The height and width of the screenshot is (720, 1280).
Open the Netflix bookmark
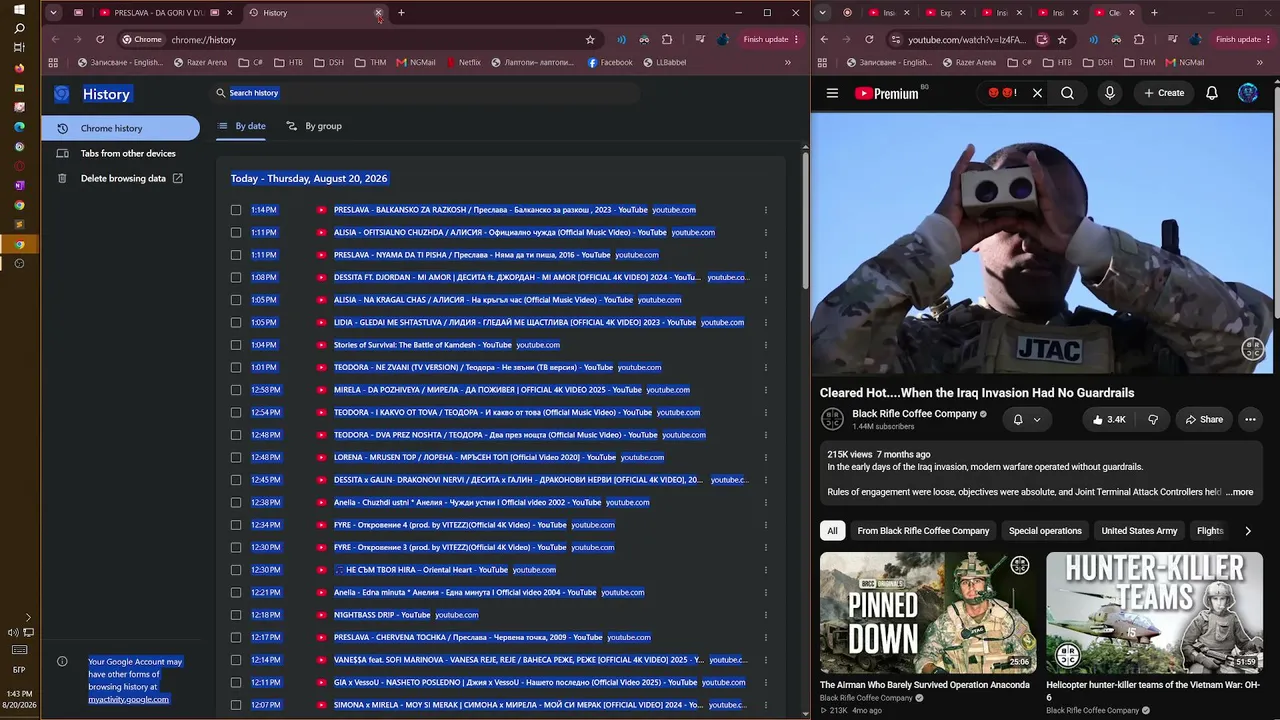tap(463, 62)
